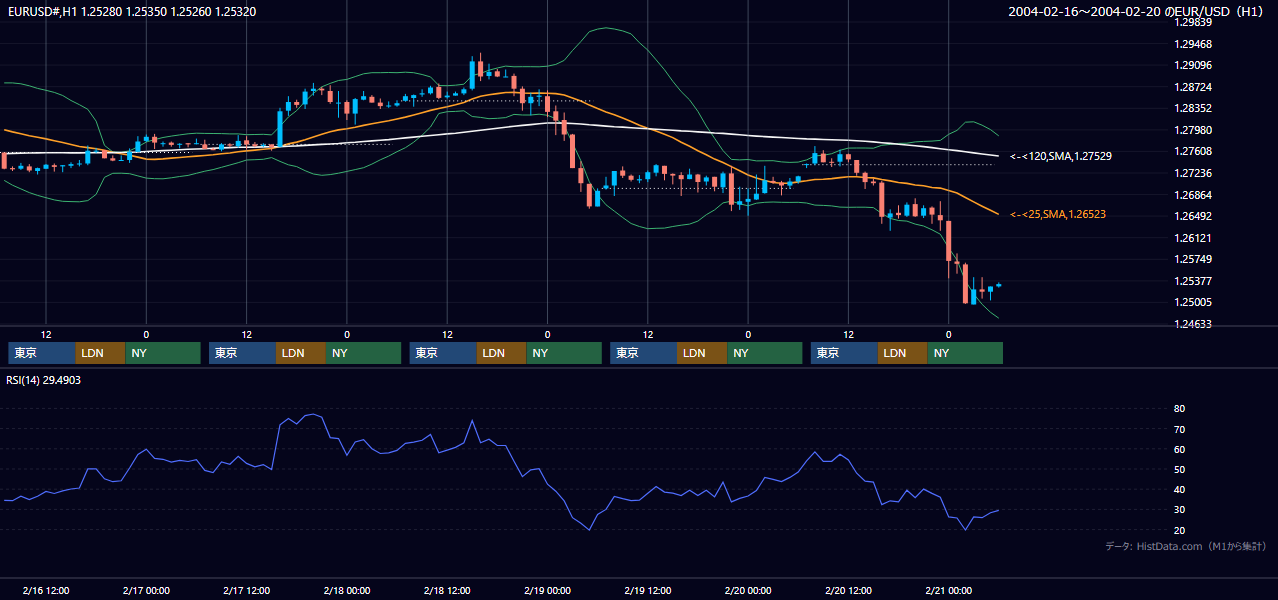Screen dimensions: 1278x600
Task: Click RSI scale level 70
Action: point(1179,429)
